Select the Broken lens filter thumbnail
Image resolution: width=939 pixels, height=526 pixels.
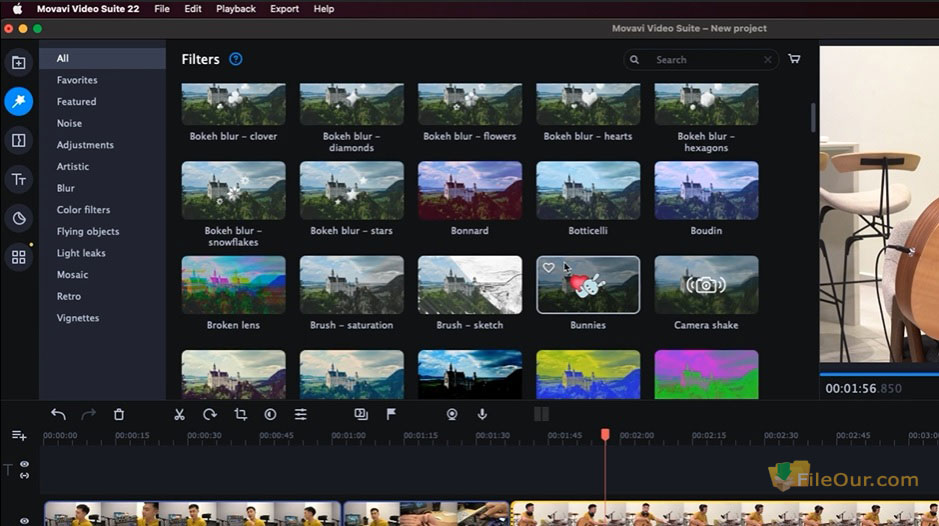(x=233, y=285)
